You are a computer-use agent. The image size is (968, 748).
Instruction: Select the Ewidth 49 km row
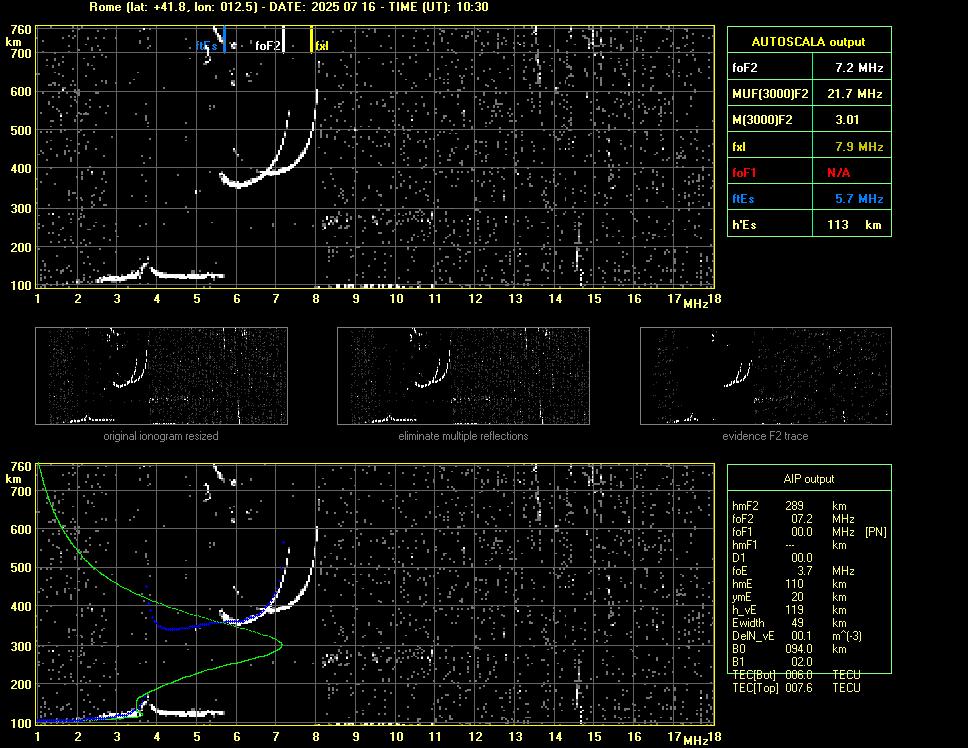pyautogui.click(x=789, y=622)
